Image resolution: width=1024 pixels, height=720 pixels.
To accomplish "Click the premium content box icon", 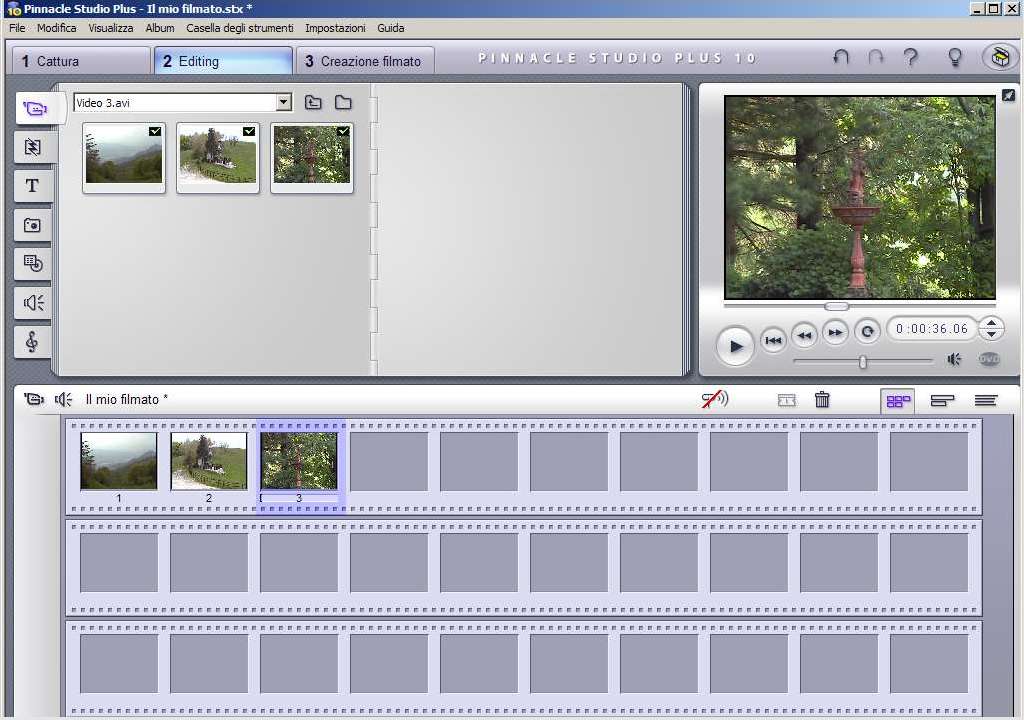I will point(1000,57).
